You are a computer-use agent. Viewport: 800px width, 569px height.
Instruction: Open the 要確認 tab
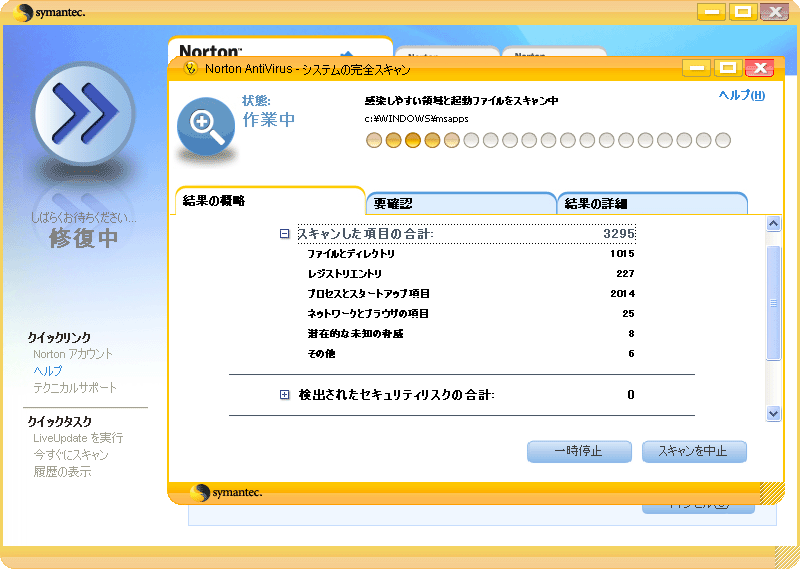click(x=461, y=204)
